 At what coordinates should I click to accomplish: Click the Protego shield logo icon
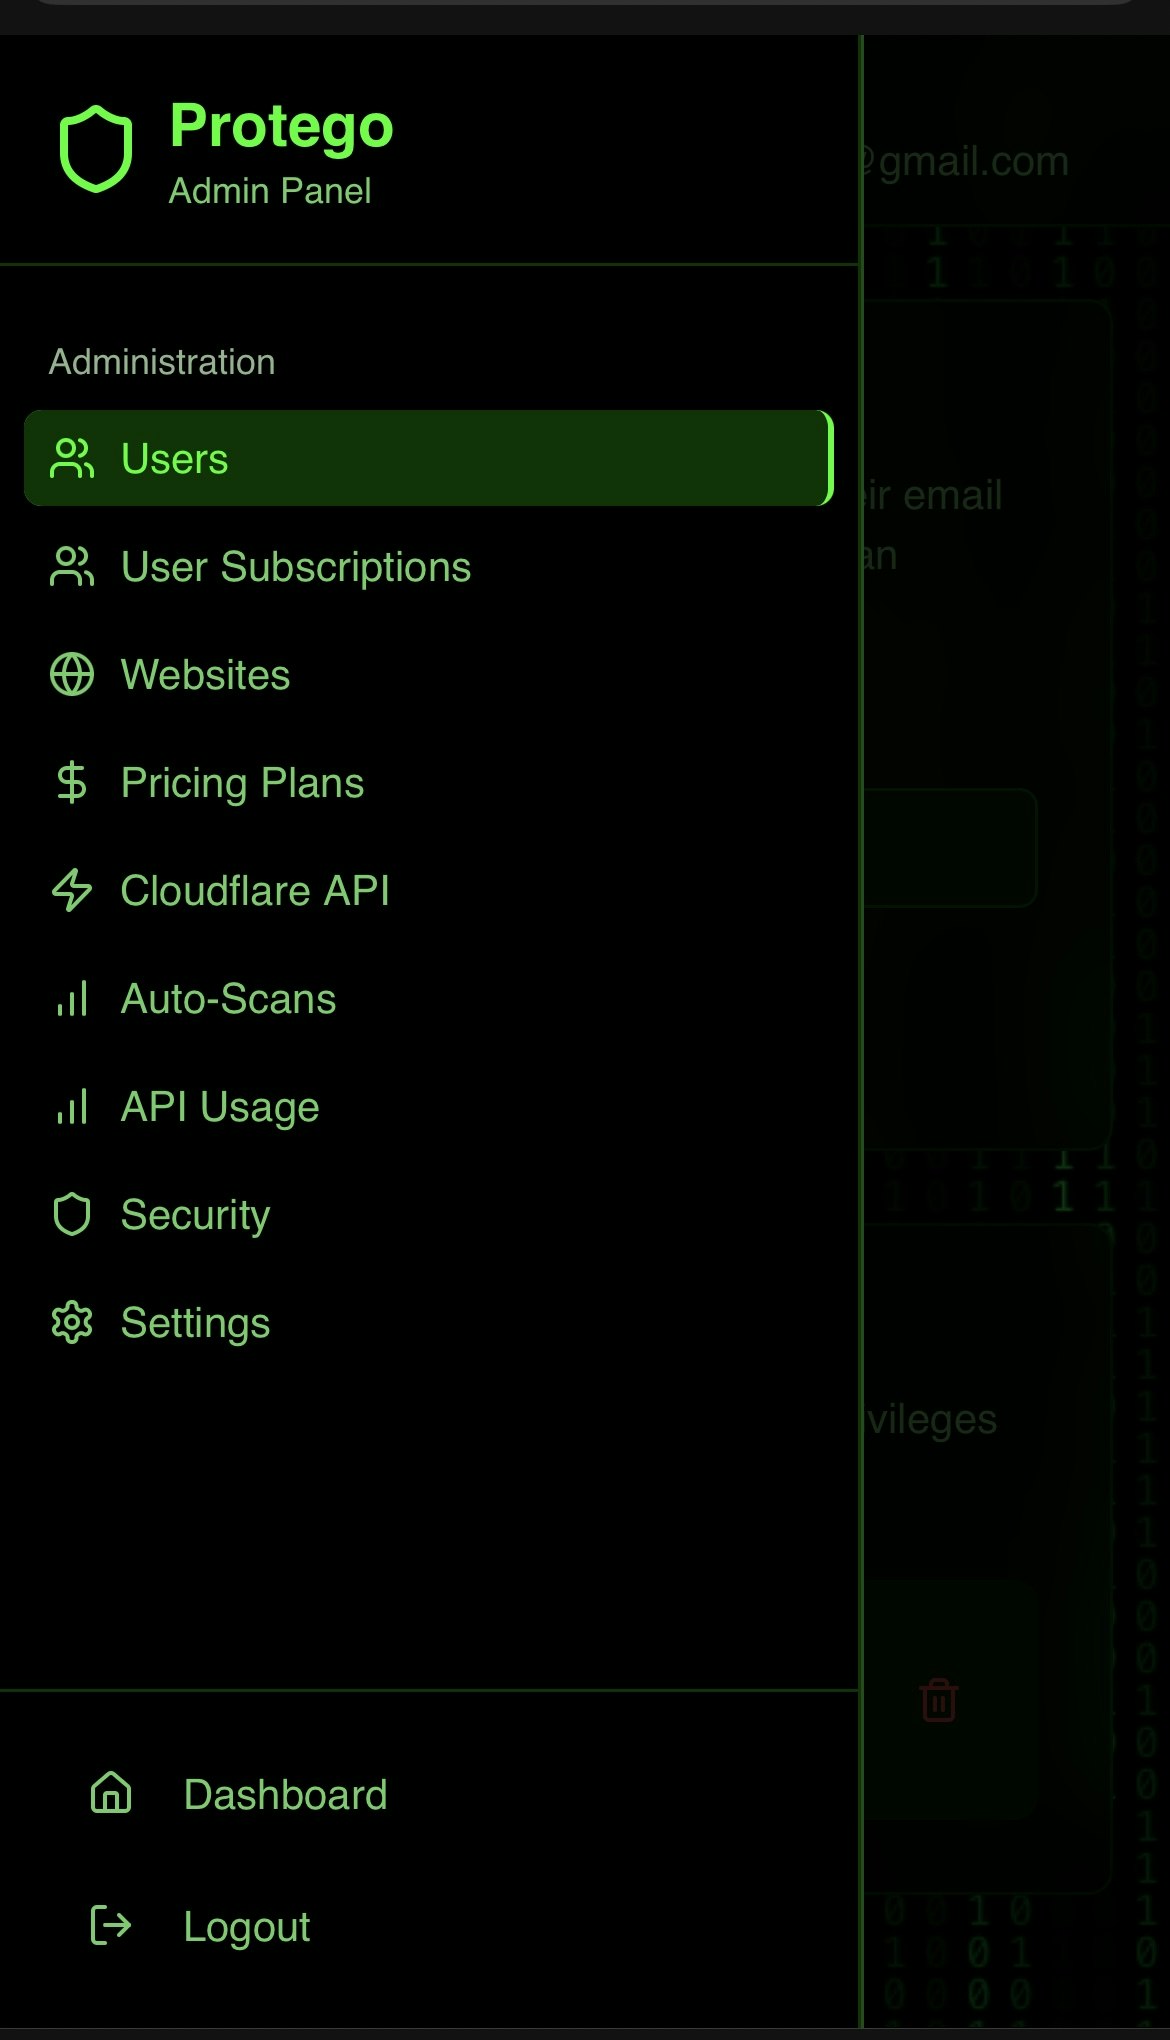[x=96, y=147]
